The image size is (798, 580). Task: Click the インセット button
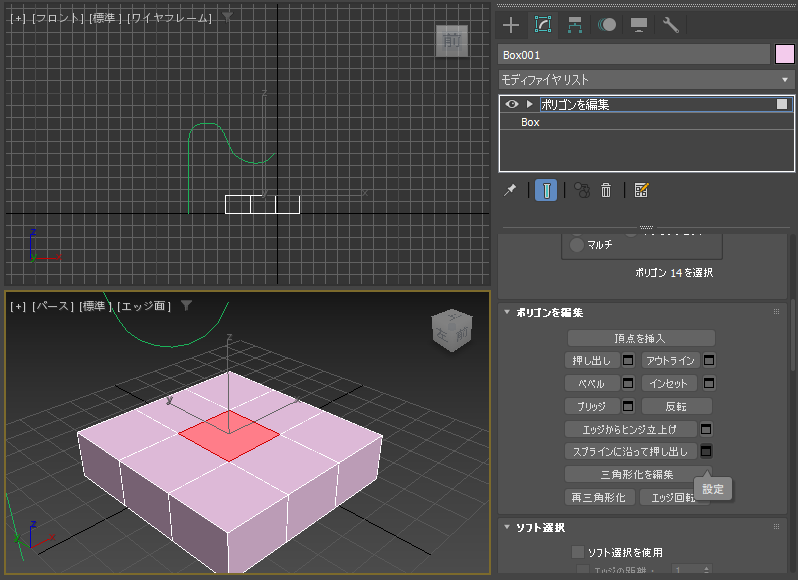(x=670, y=383)
